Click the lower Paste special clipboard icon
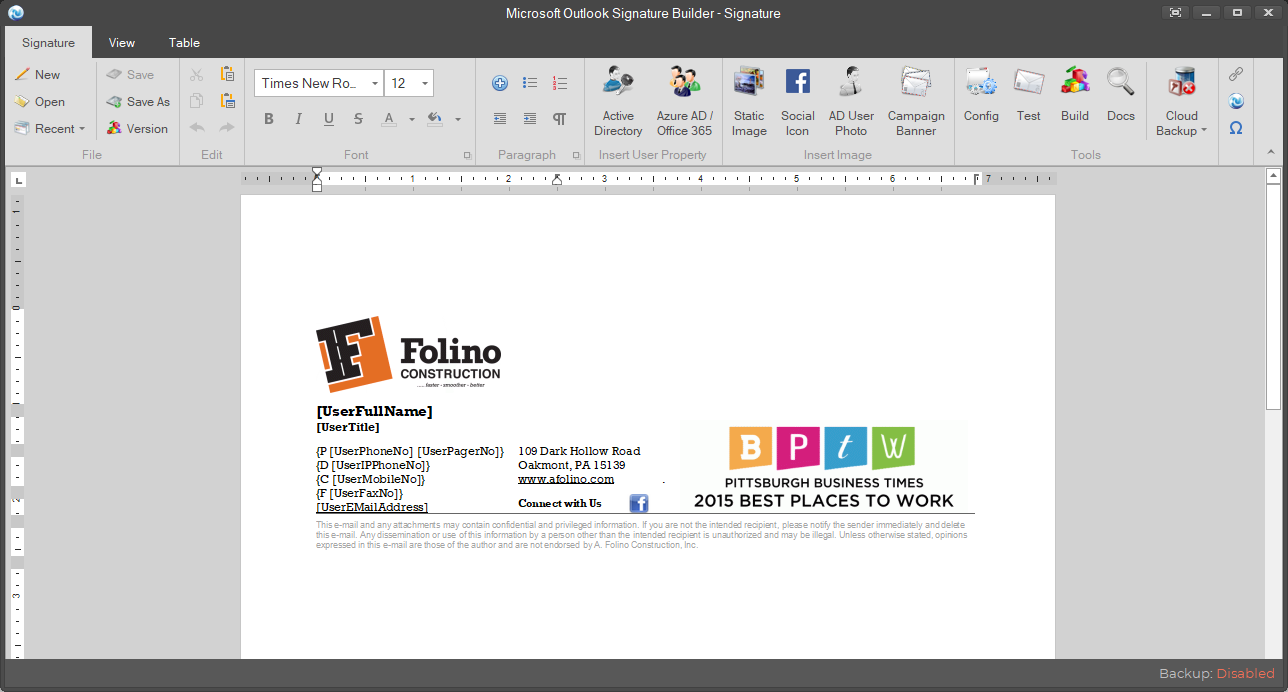1288x692 pixels. [227, 101]
